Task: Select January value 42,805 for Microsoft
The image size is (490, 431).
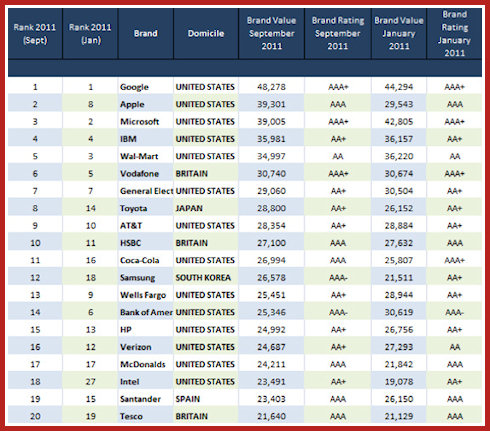Action: (399, 122)
